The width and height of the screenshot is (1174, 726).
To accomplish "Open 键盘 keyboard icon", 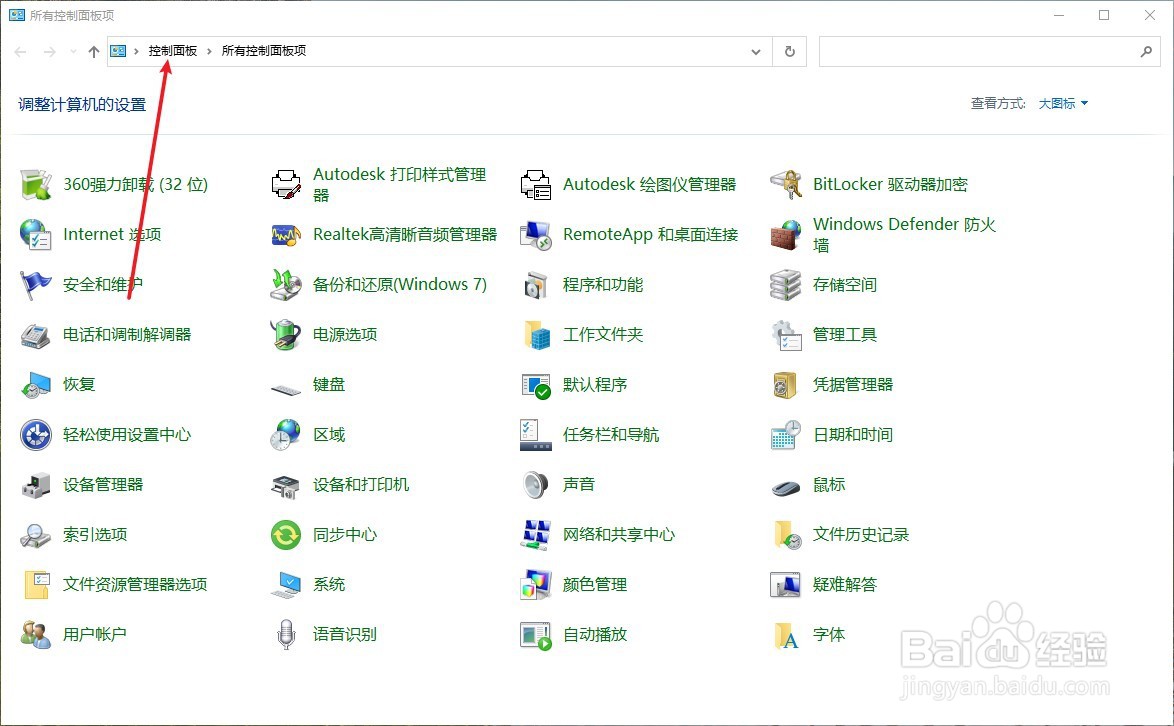I will 286,389.
